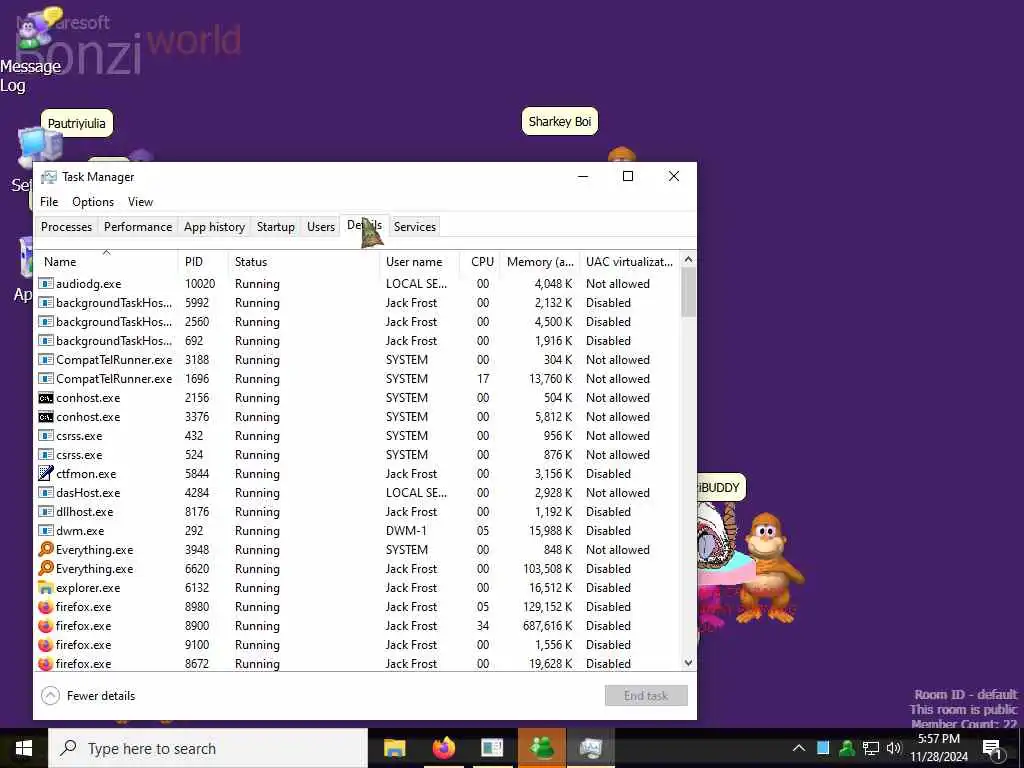This screenshot has width=1024, height=768.
Task: Click the vertical scrollbar thumb
Action: [688, 293]
